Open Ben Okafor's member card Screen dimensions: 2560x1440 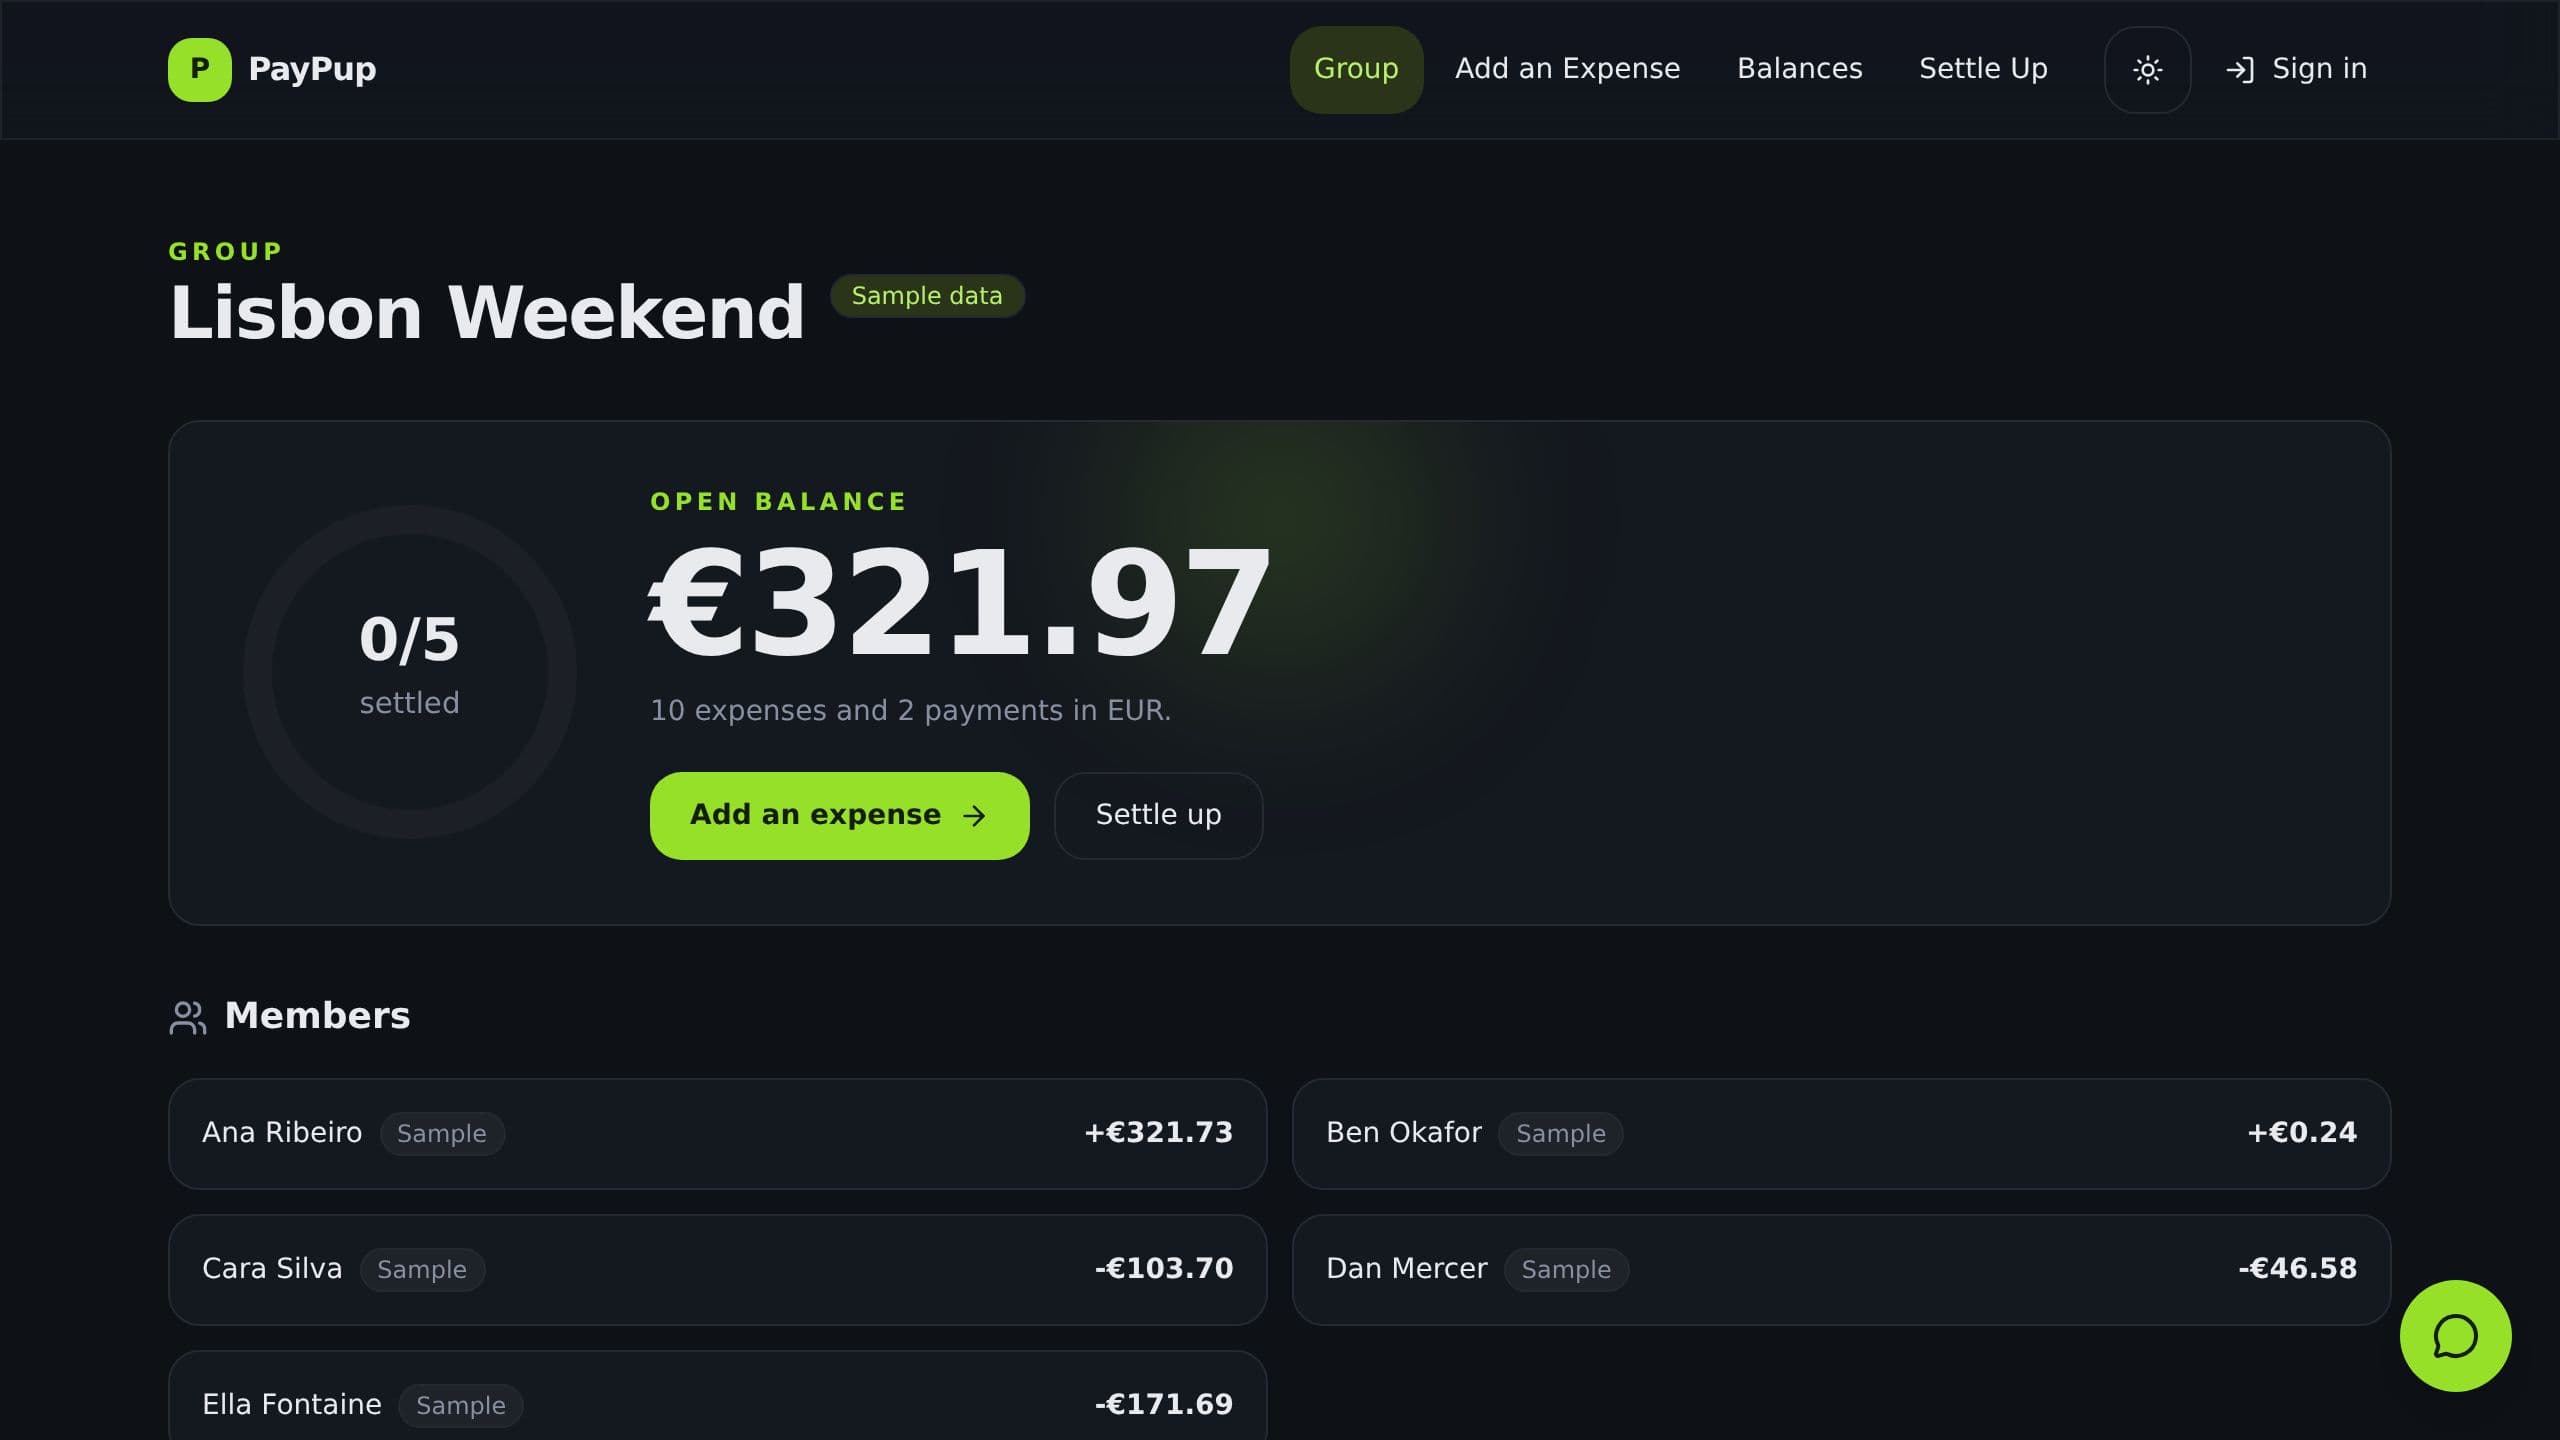[x=1841, y=1133]
